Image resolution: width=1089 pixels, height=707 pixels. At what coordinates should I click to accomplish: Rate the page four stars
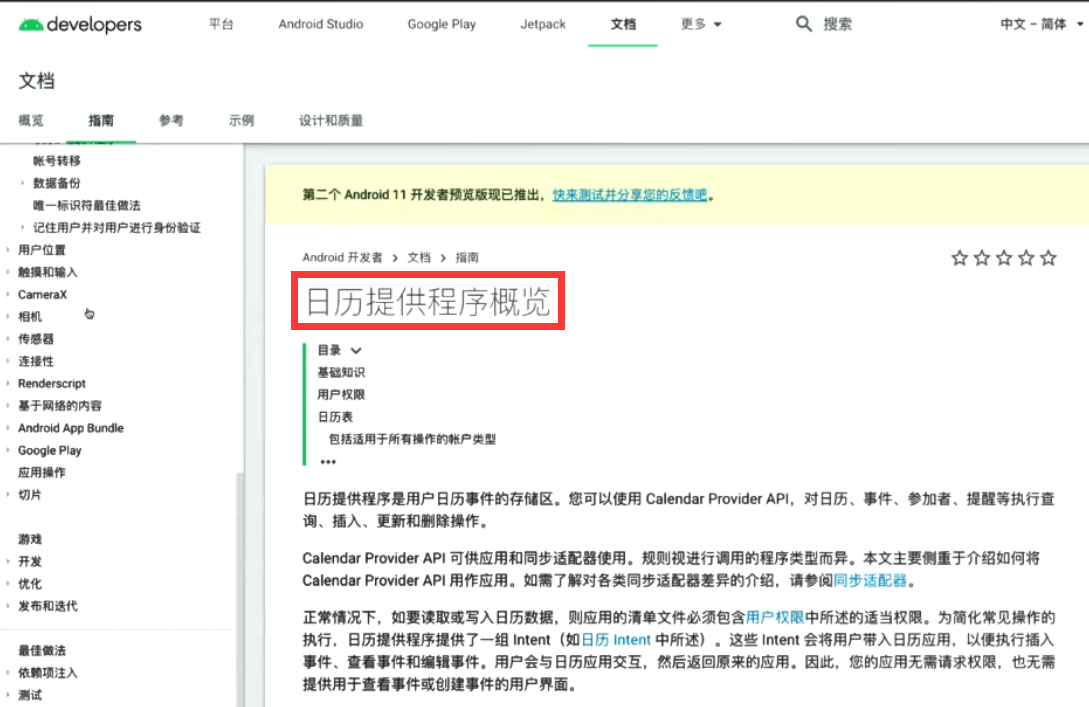pyautogui.click(x=1026, y=258)
